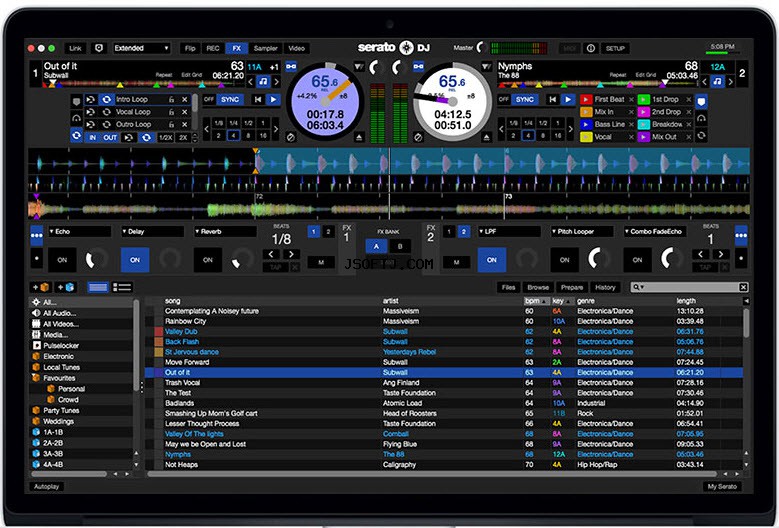This screenshot has height=528, width=779.
Task: Set deck 1 loop IN point
Action: click(92, 138)
